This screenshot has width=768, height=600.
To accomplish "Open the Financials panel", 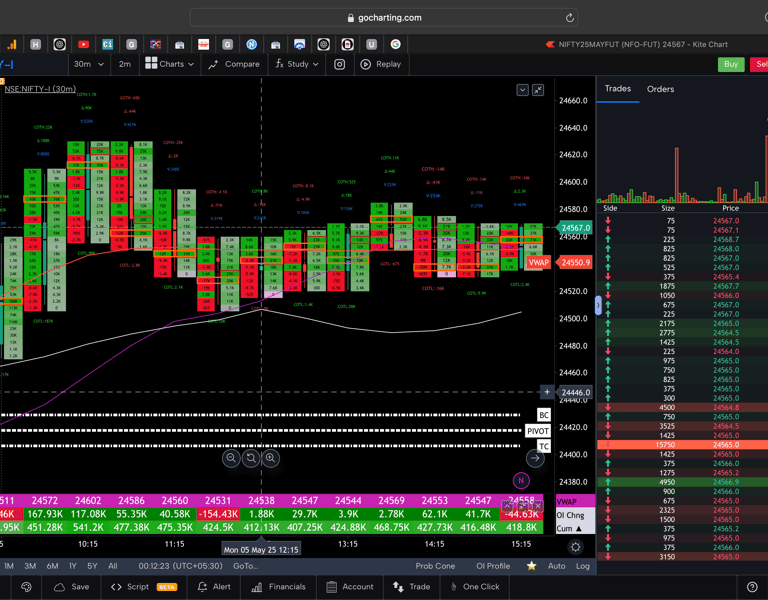I will [278, 587].
